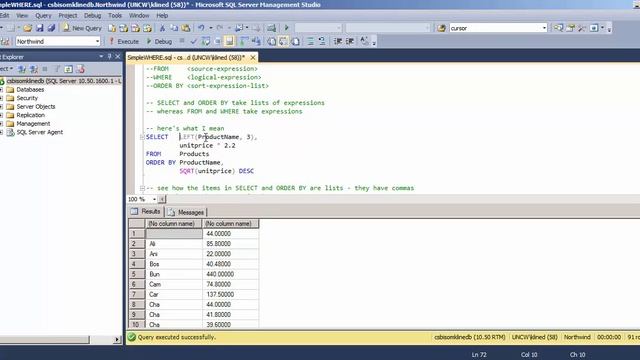640x360 pixels.
Task: Specify Values for Template Parameters icon
Action: (364, 41)
